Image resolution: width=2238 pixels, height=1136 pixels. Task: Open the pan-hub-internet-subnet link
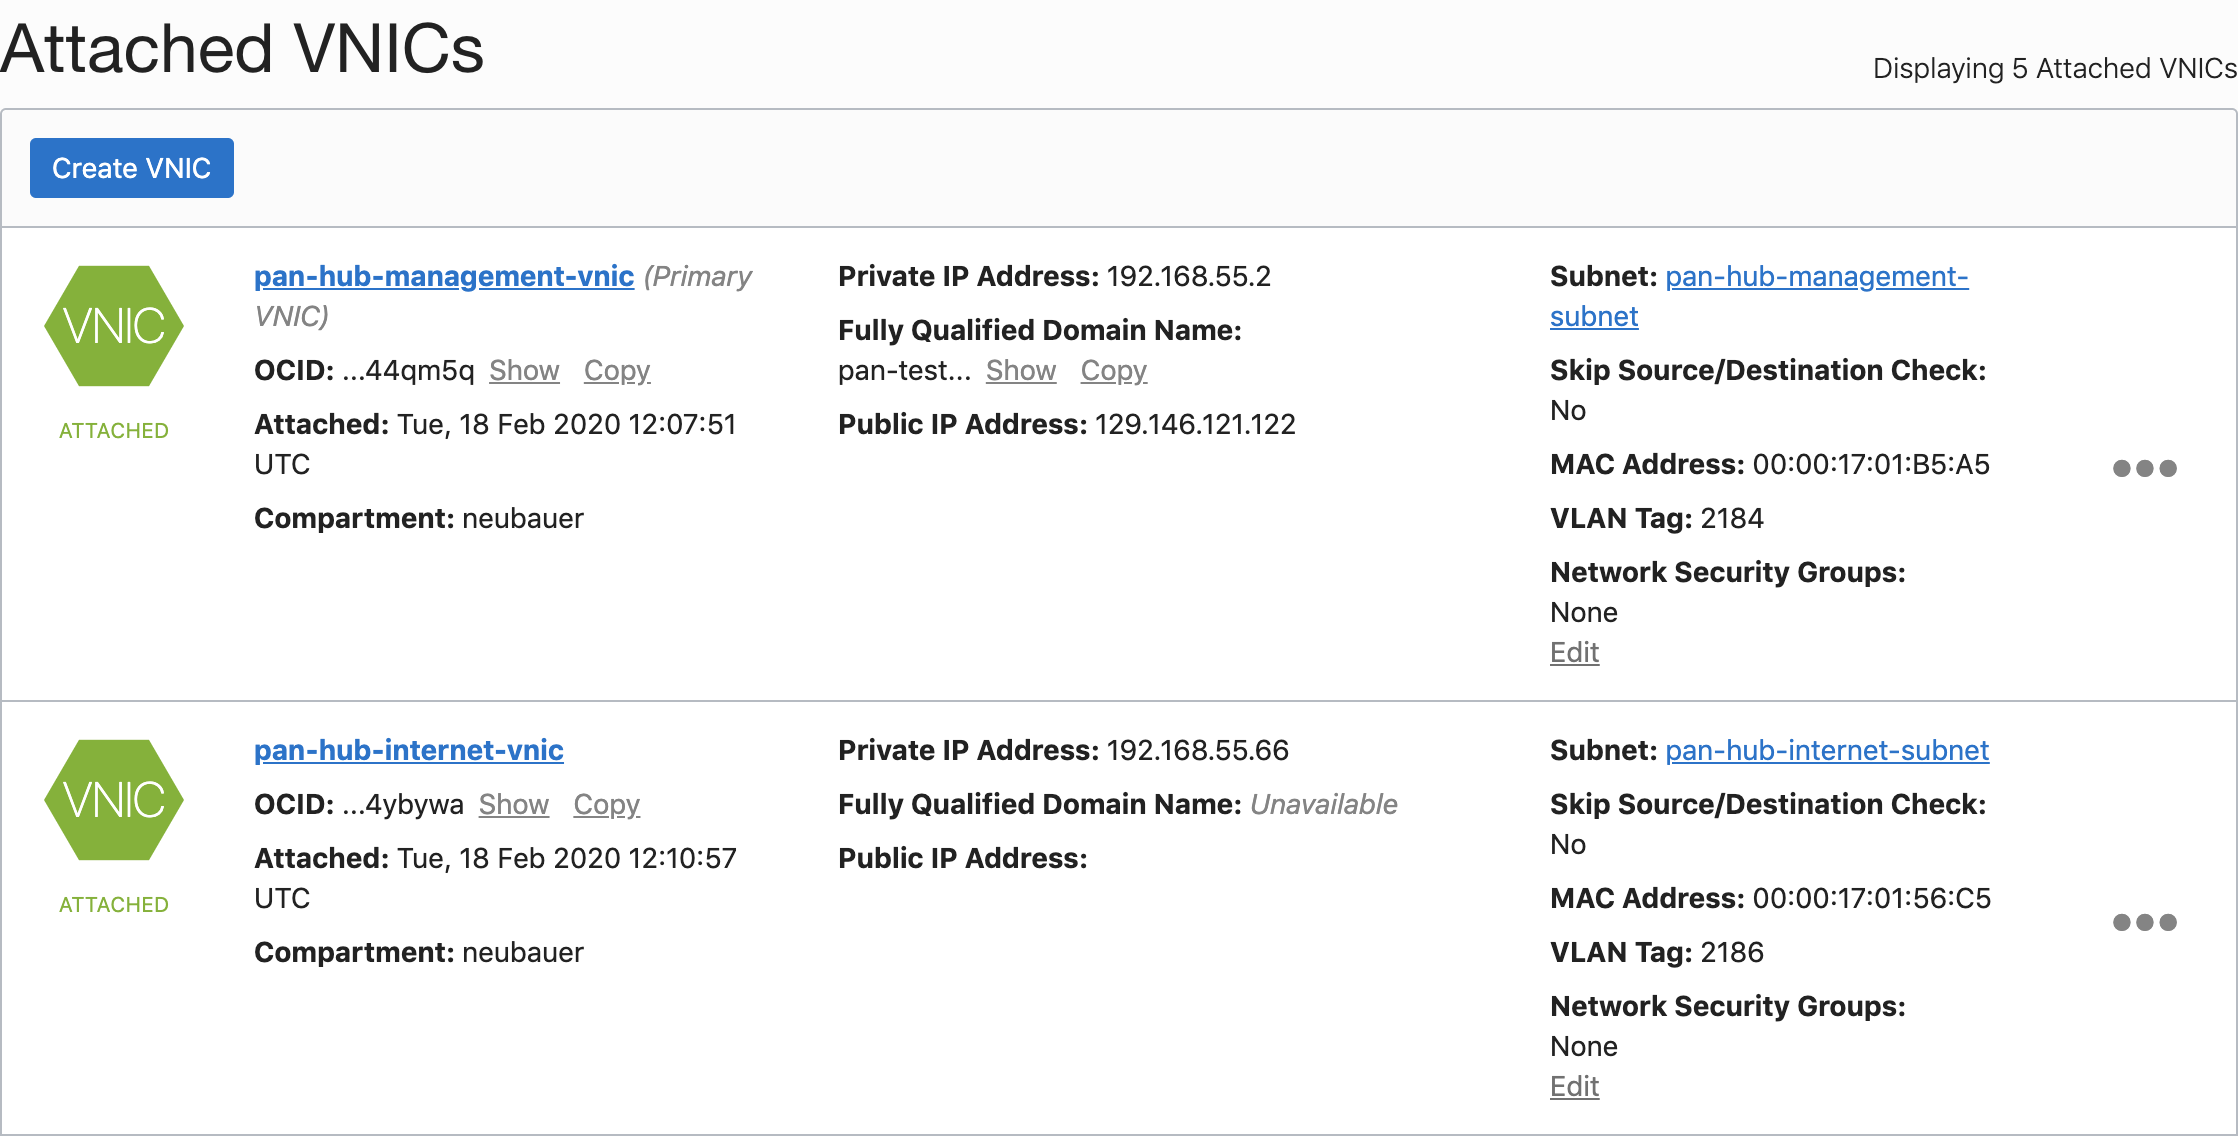(x=1826, y=750)
